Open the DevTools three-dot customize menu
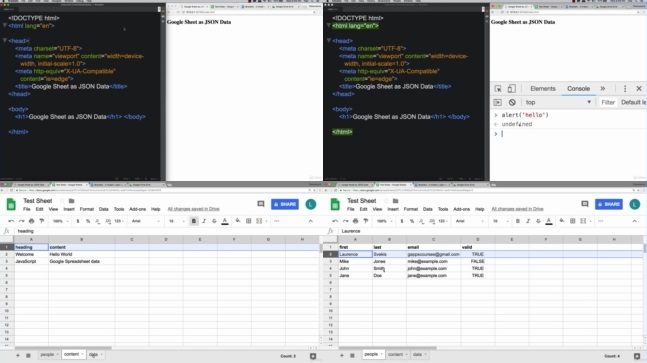Viewport: 647px width, 363px height. [625, 89]
